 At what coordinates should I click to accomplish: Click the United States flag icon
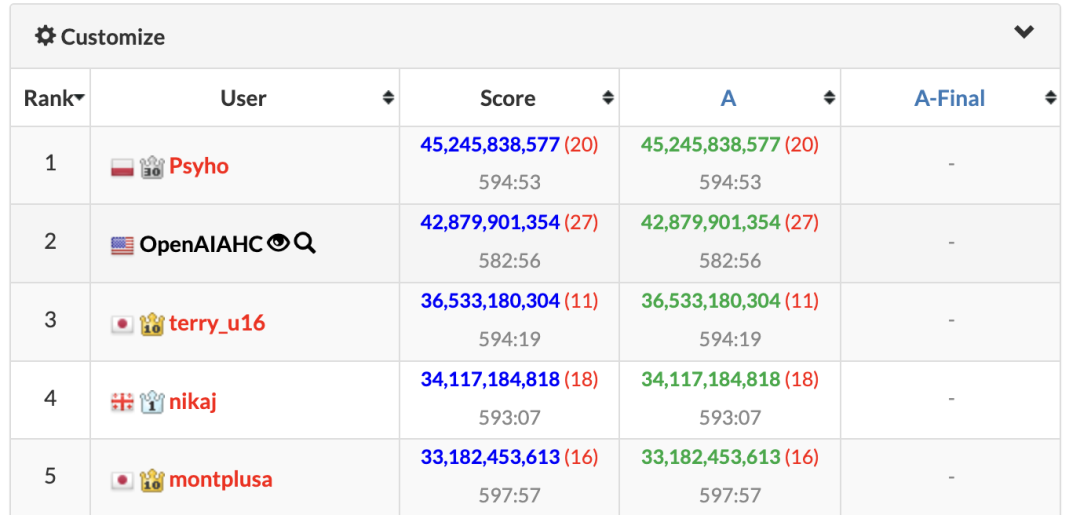[122, 245]
